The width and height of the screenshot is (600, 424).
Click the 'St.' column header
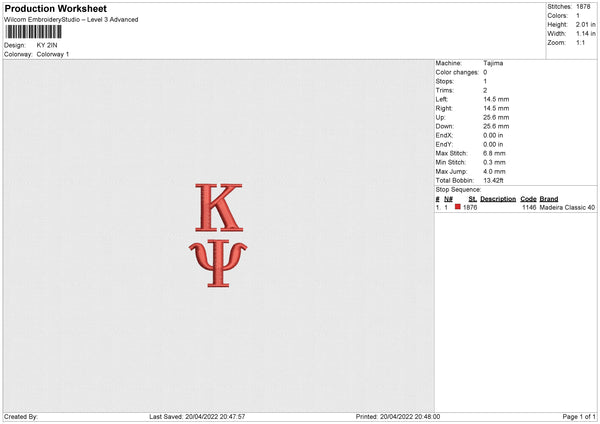click(473, 199)
